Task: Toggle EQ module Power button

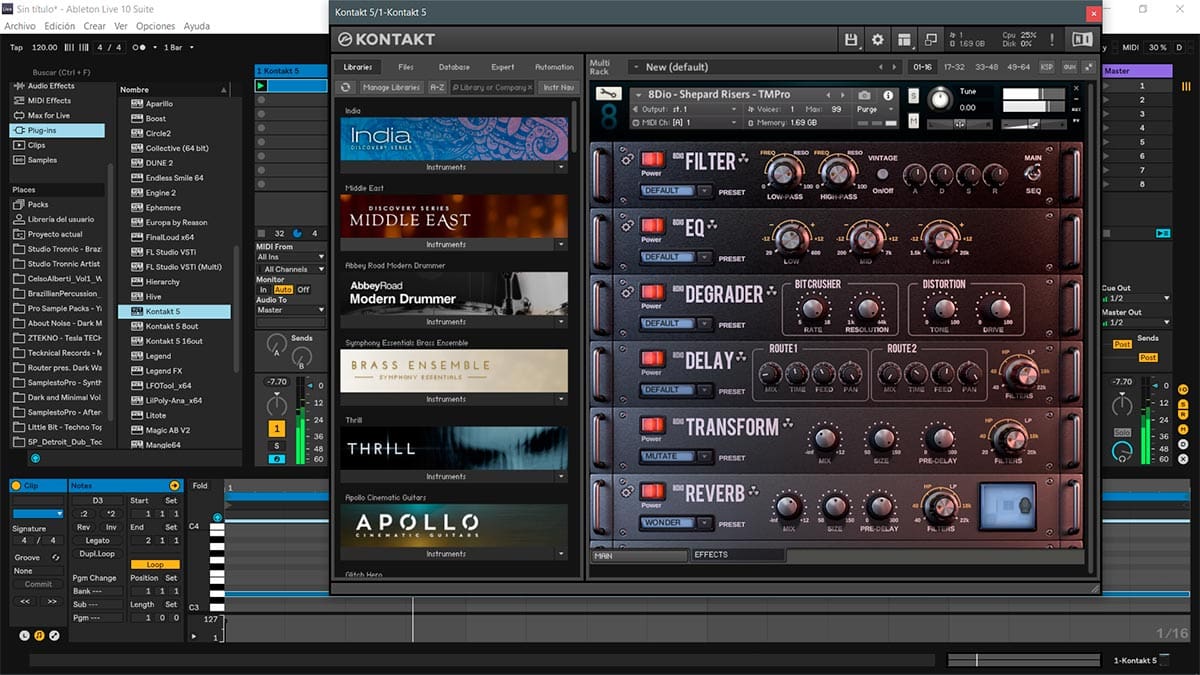Action: [652, 226]
